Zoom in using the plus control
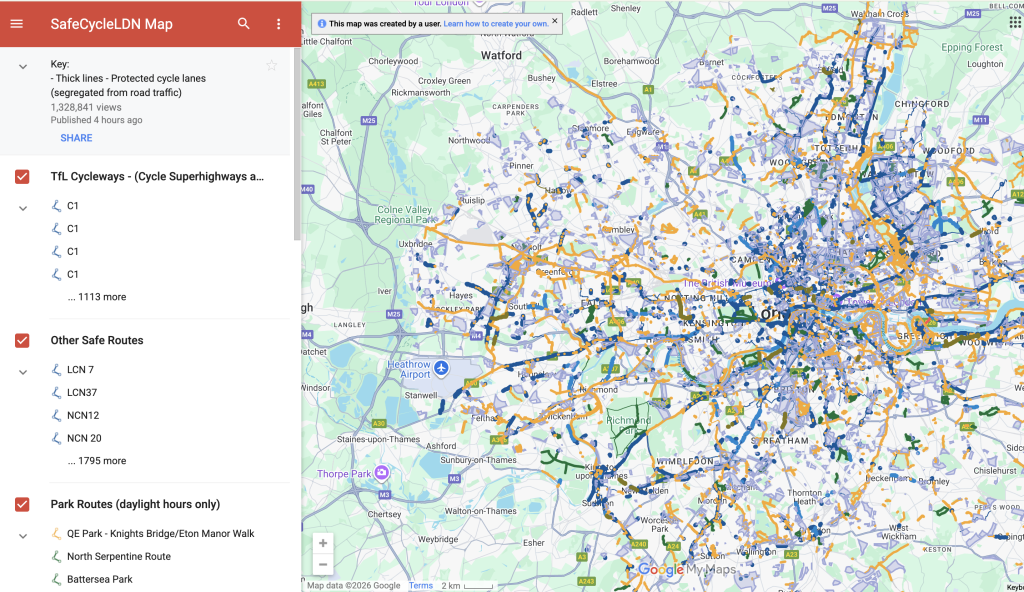This screenshot has height=592, width=1024. click(322, 542)
